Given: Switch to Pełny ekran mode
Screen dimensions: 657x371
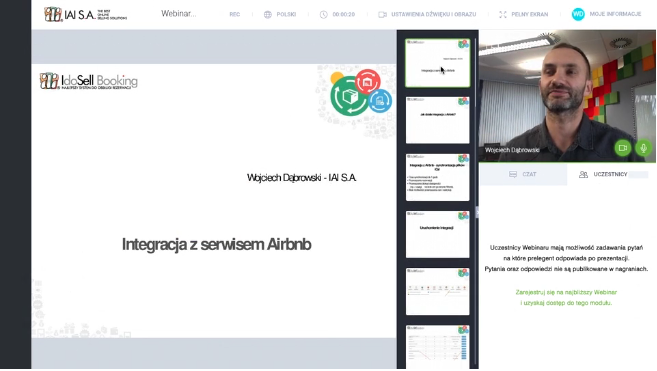Looking at the screenshot, I should (530, 14).
